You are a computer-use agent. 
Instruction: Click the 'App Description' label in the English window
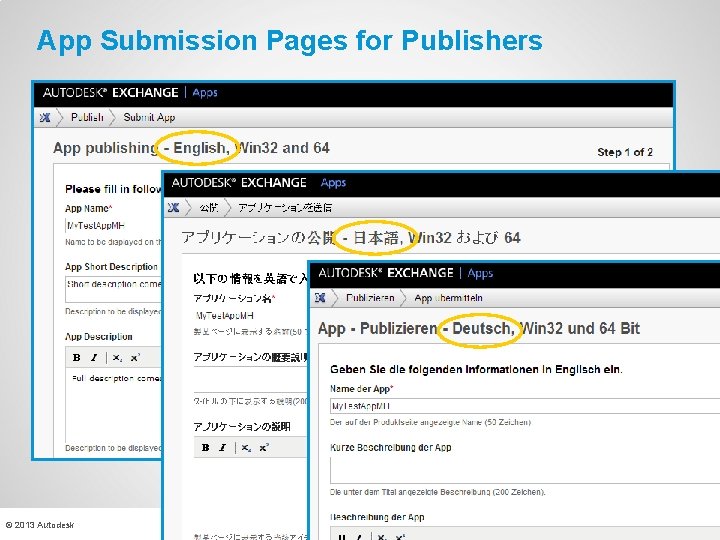(98, 337)
